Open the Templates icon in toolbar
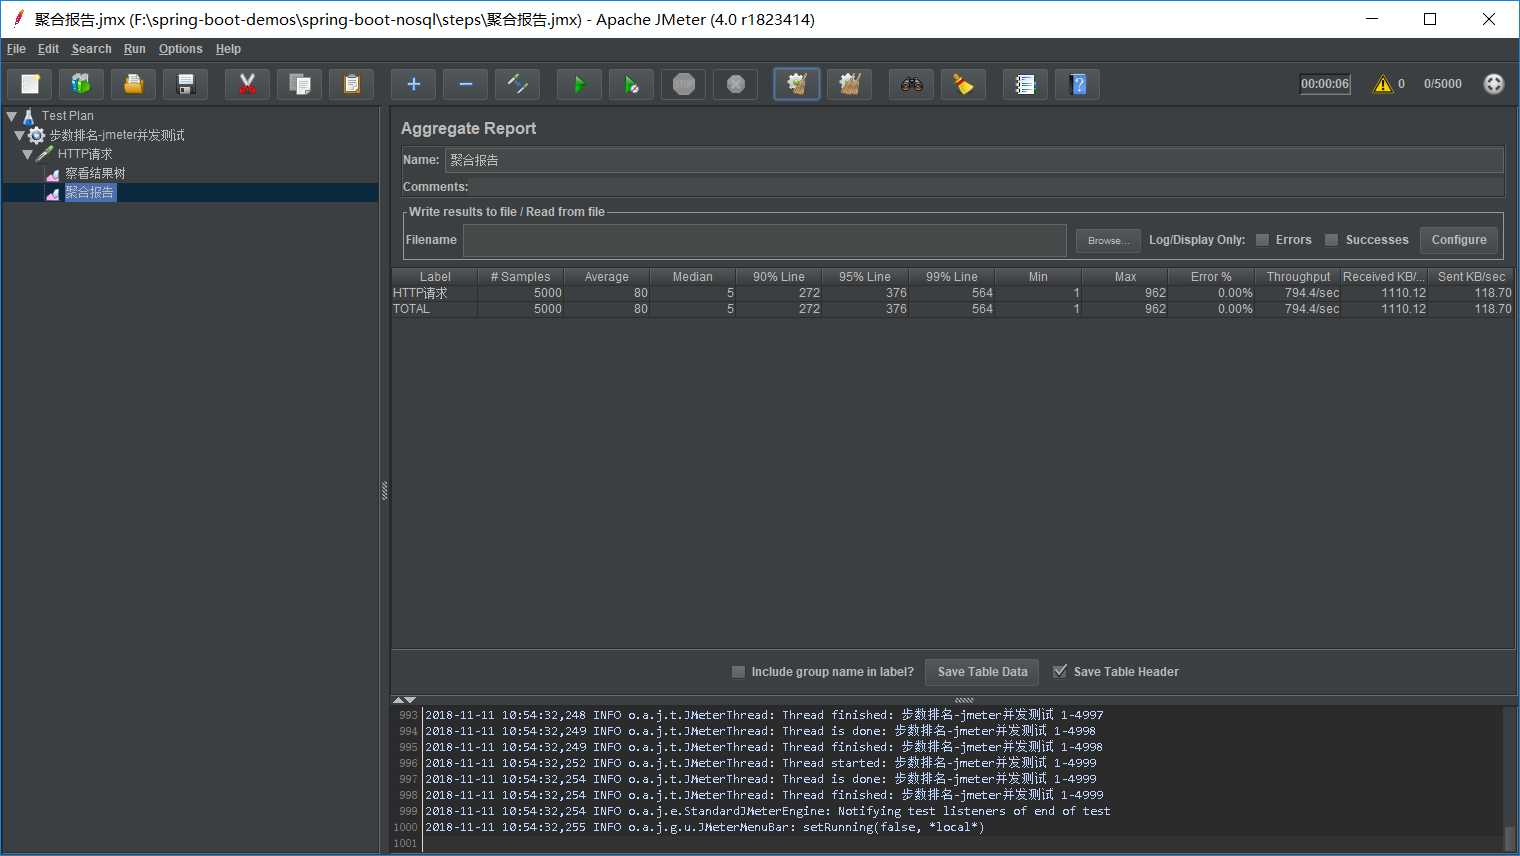This screenshot has width=1520, height=856. pyautogui.click(x=81, y=84)
